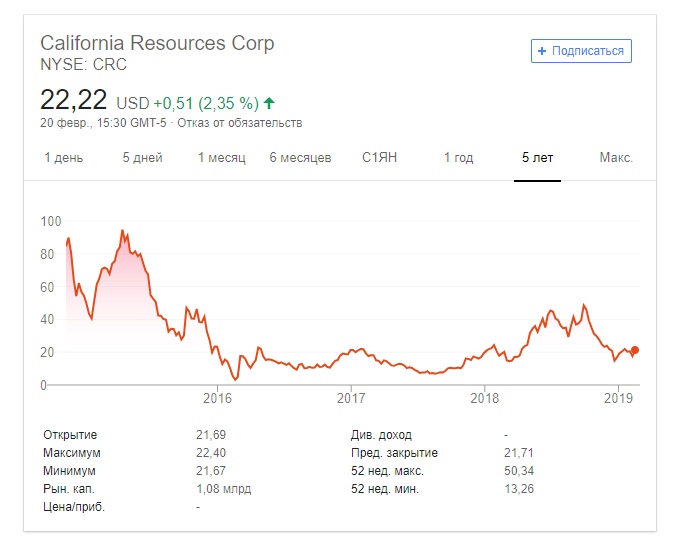Viewport: 675px width, 543px height.
Task: Show the "Макс." full history range
Action: pos(616,158)
